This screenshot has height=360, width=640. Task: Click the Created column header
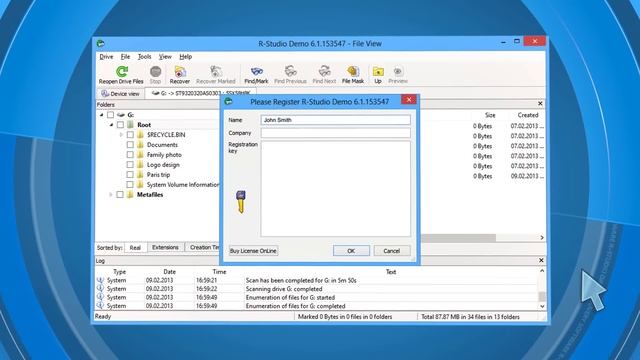point(528,115)
